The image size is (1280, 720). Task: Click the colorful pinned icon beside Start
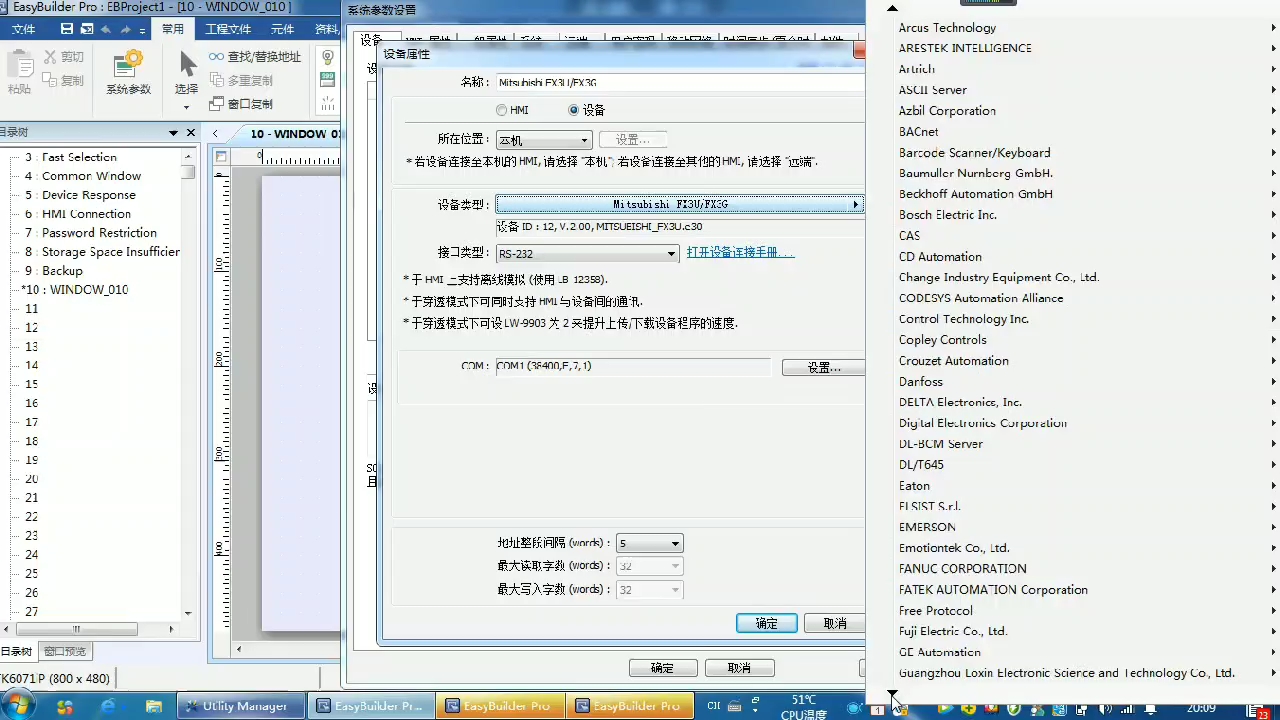click(x=65, y=706)
